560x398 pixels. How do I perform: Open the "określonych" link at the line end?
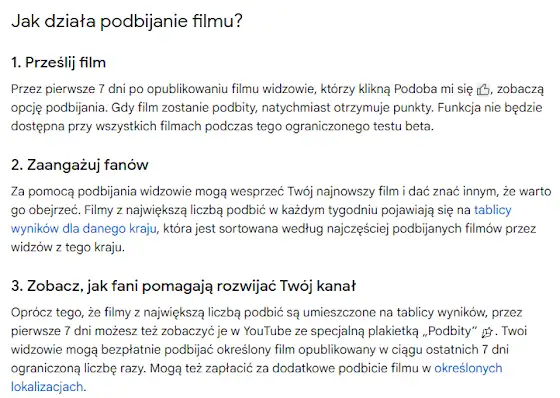pyautogui.click(x=468, y=368)
